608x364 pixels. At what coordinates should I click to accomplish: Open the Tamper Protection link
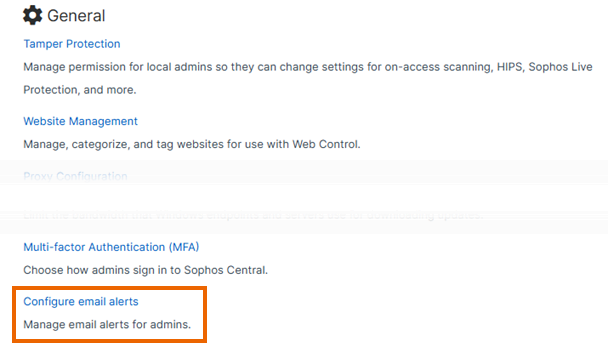click(72, 44)
